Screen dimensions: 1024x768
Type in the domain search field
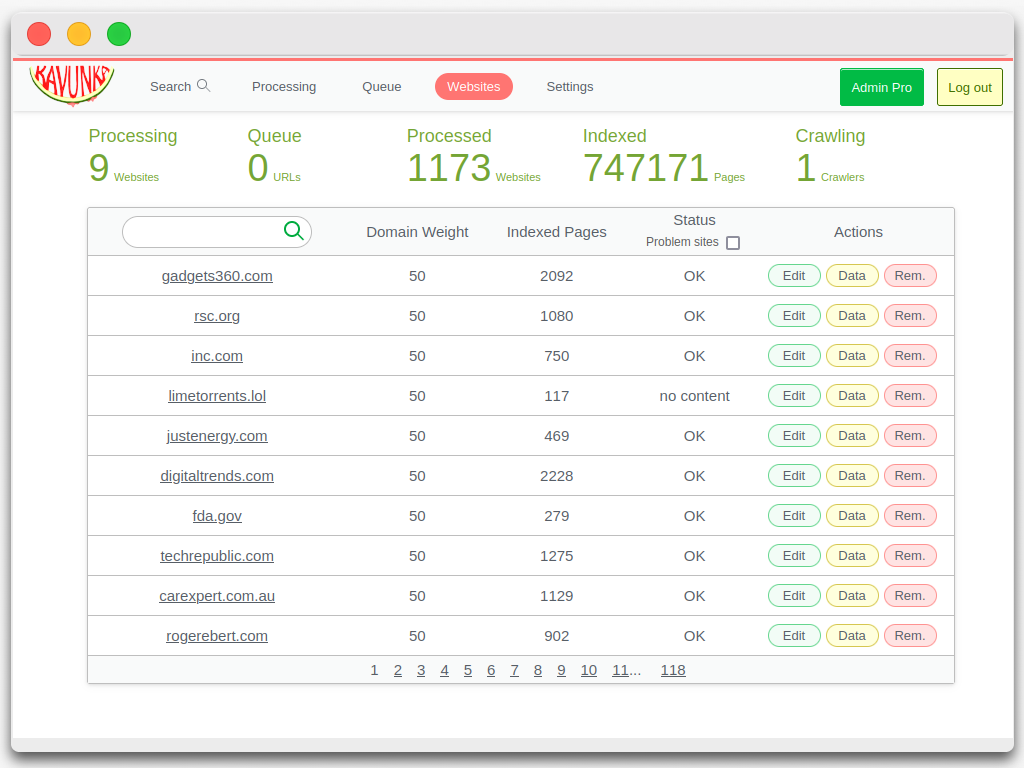coord(203,232)
